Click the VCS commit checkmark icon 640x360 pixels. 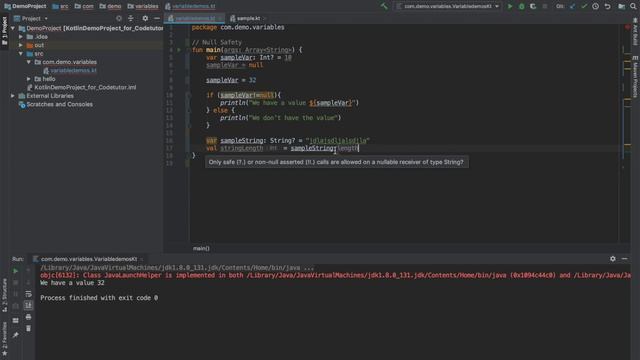click(584, 6)
